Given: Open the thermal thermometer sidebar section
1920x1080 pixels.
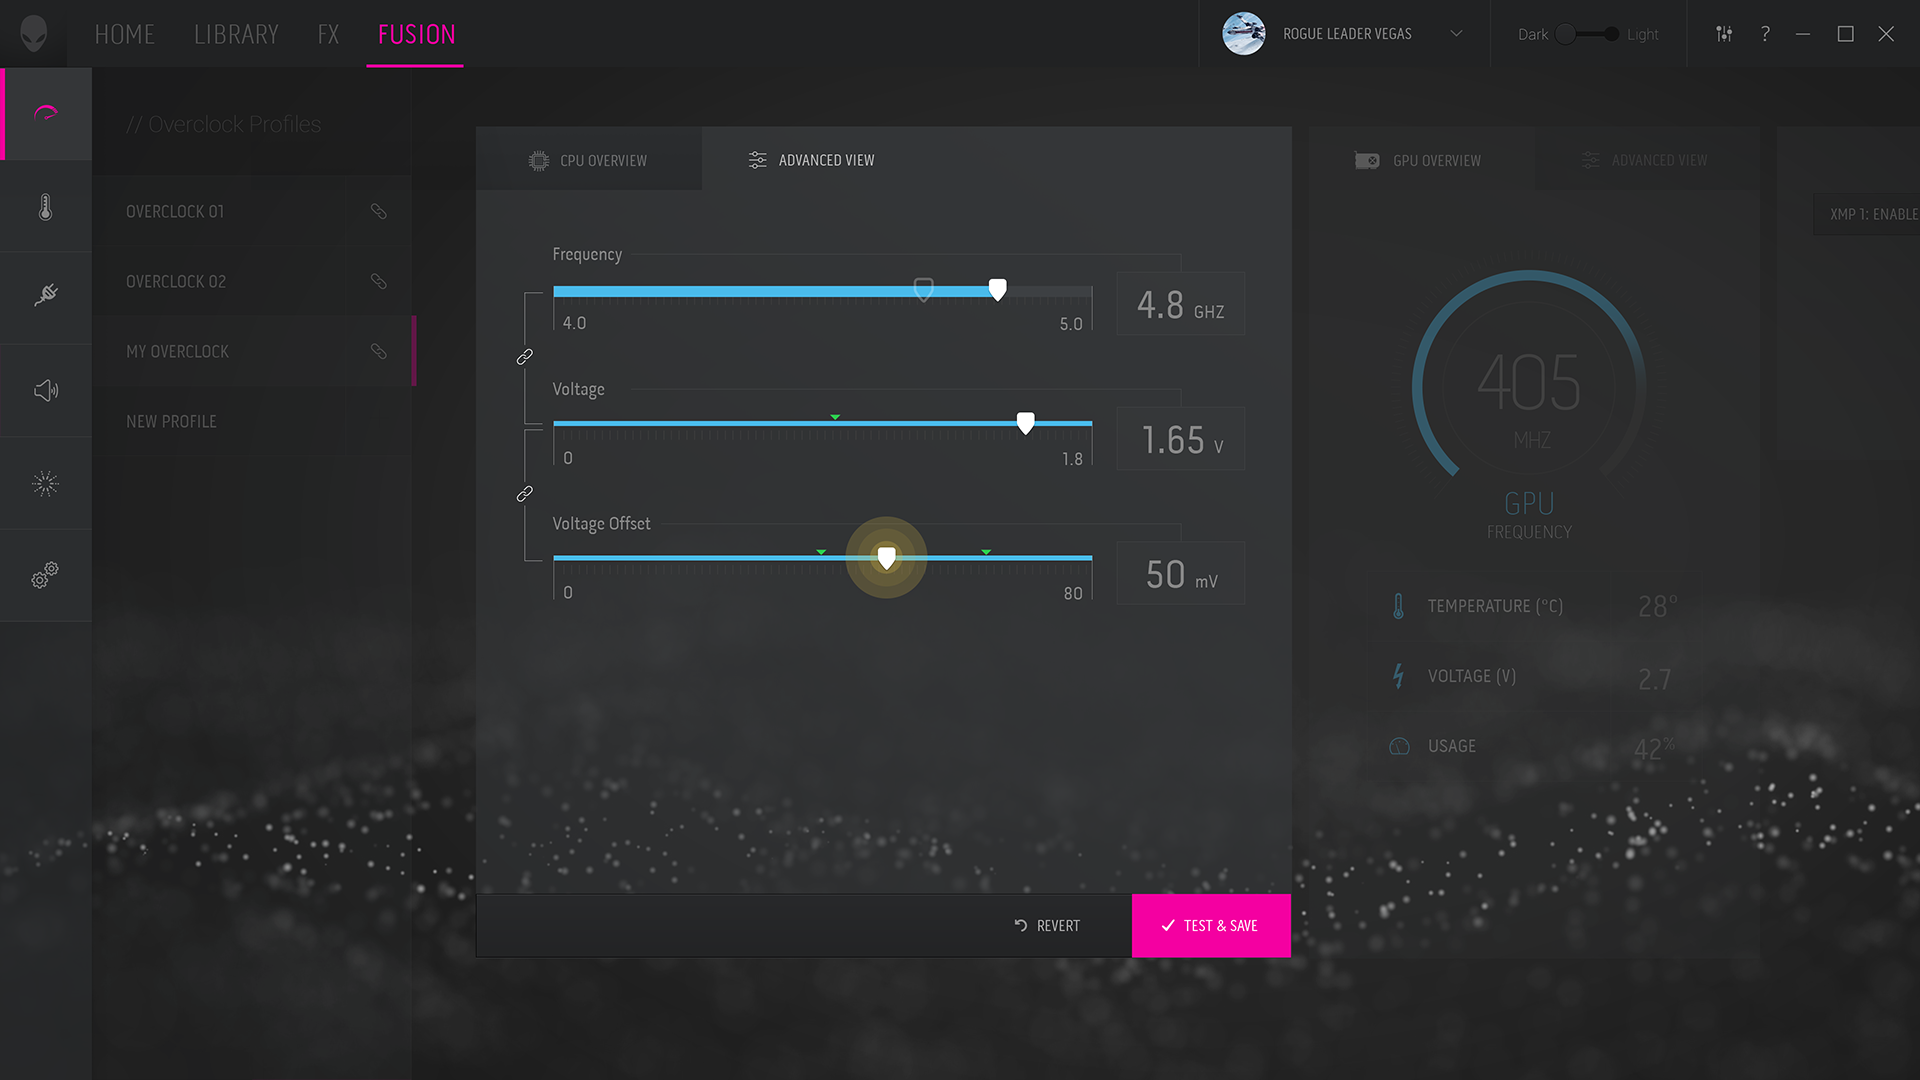Looking at the screenshot, I should (x=46, y=207).
